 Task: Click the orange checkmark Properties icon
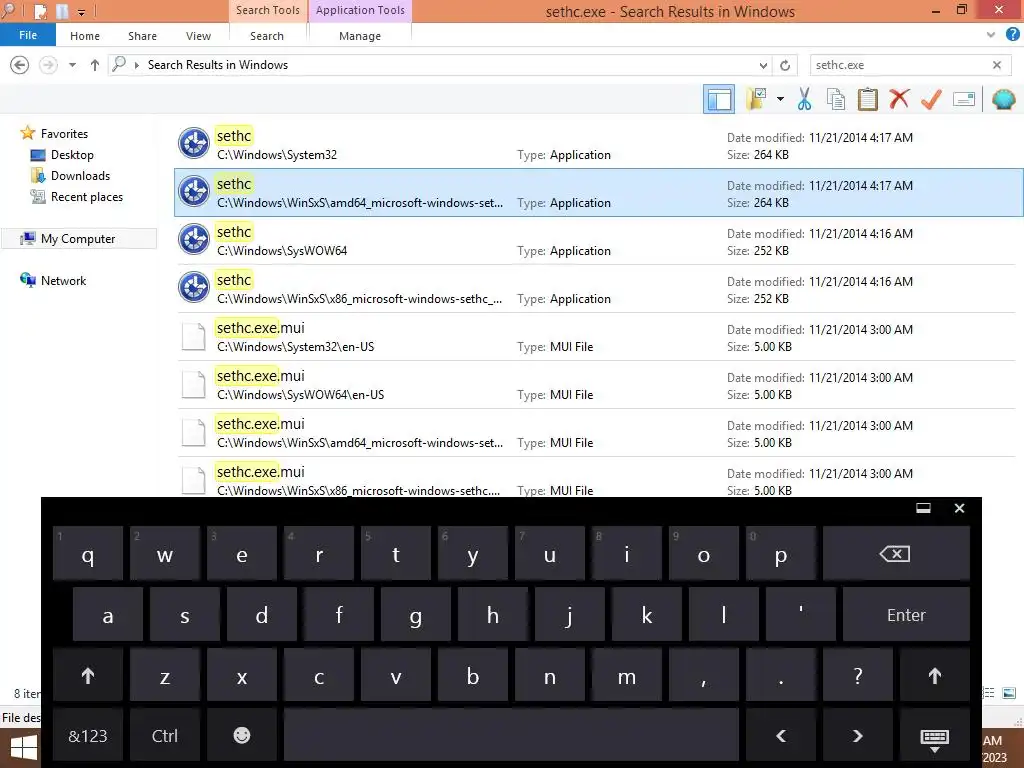(931, 99)
